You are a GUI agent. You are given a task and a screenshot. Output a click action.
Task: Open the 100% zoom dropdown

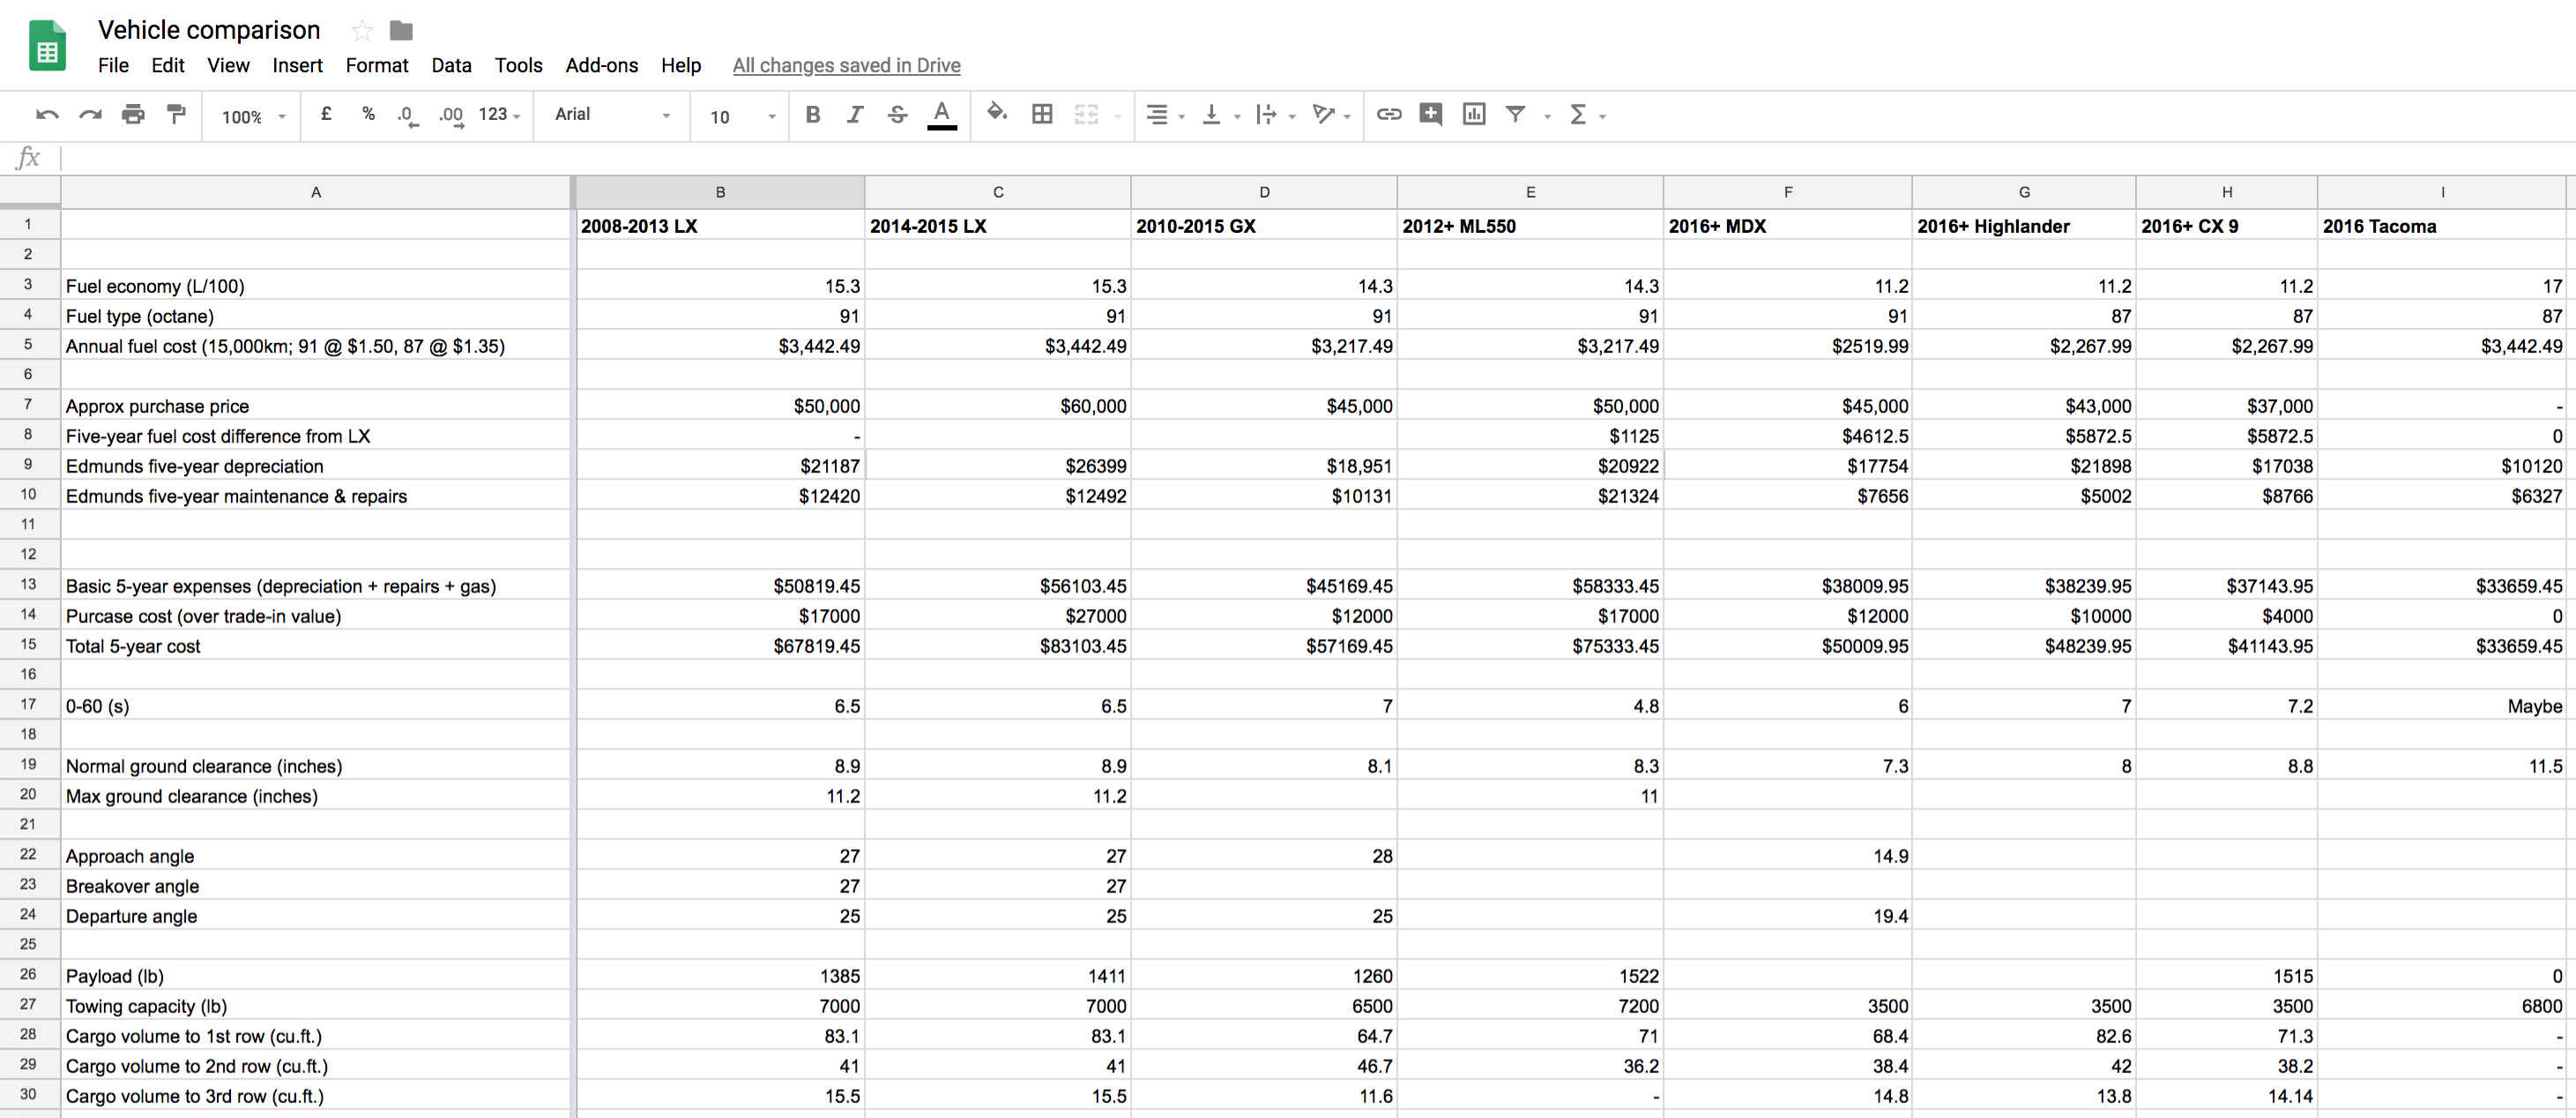tap(253, 117)
